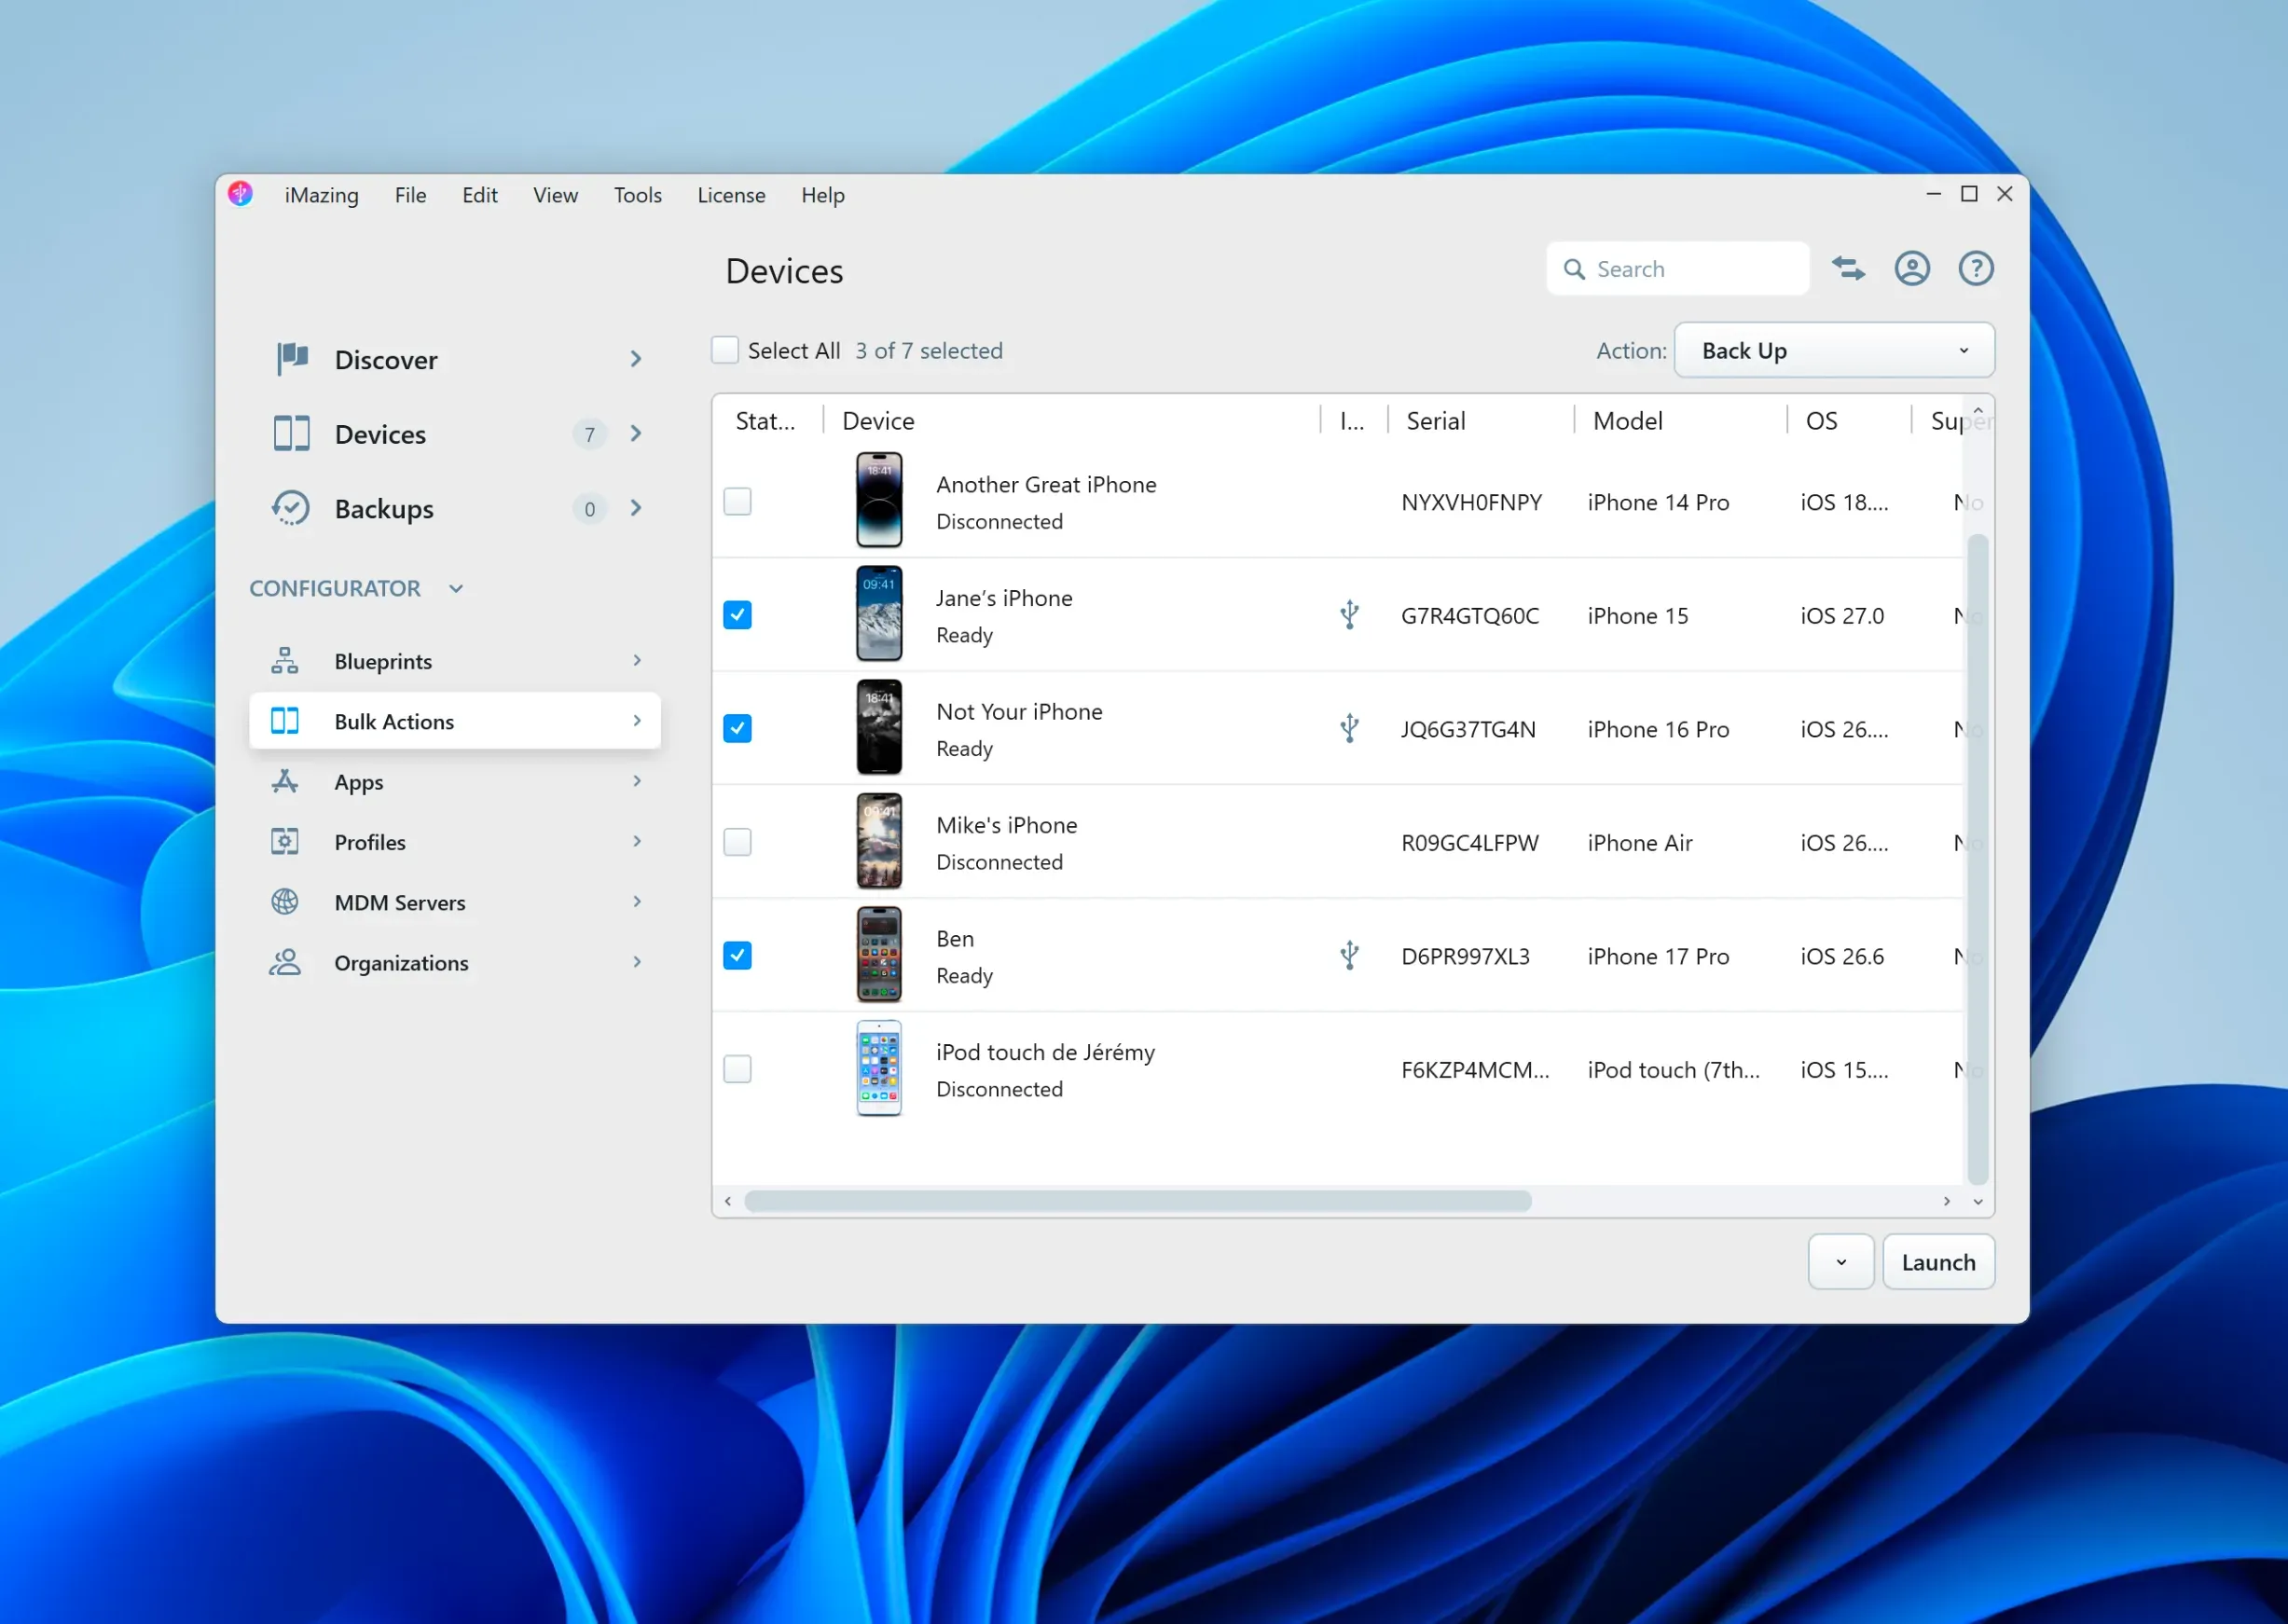The width and height of the screenshot is (2288, 1624).
Task: Click the Not Your iPhone thumbnail
Action: click(879, 728)
